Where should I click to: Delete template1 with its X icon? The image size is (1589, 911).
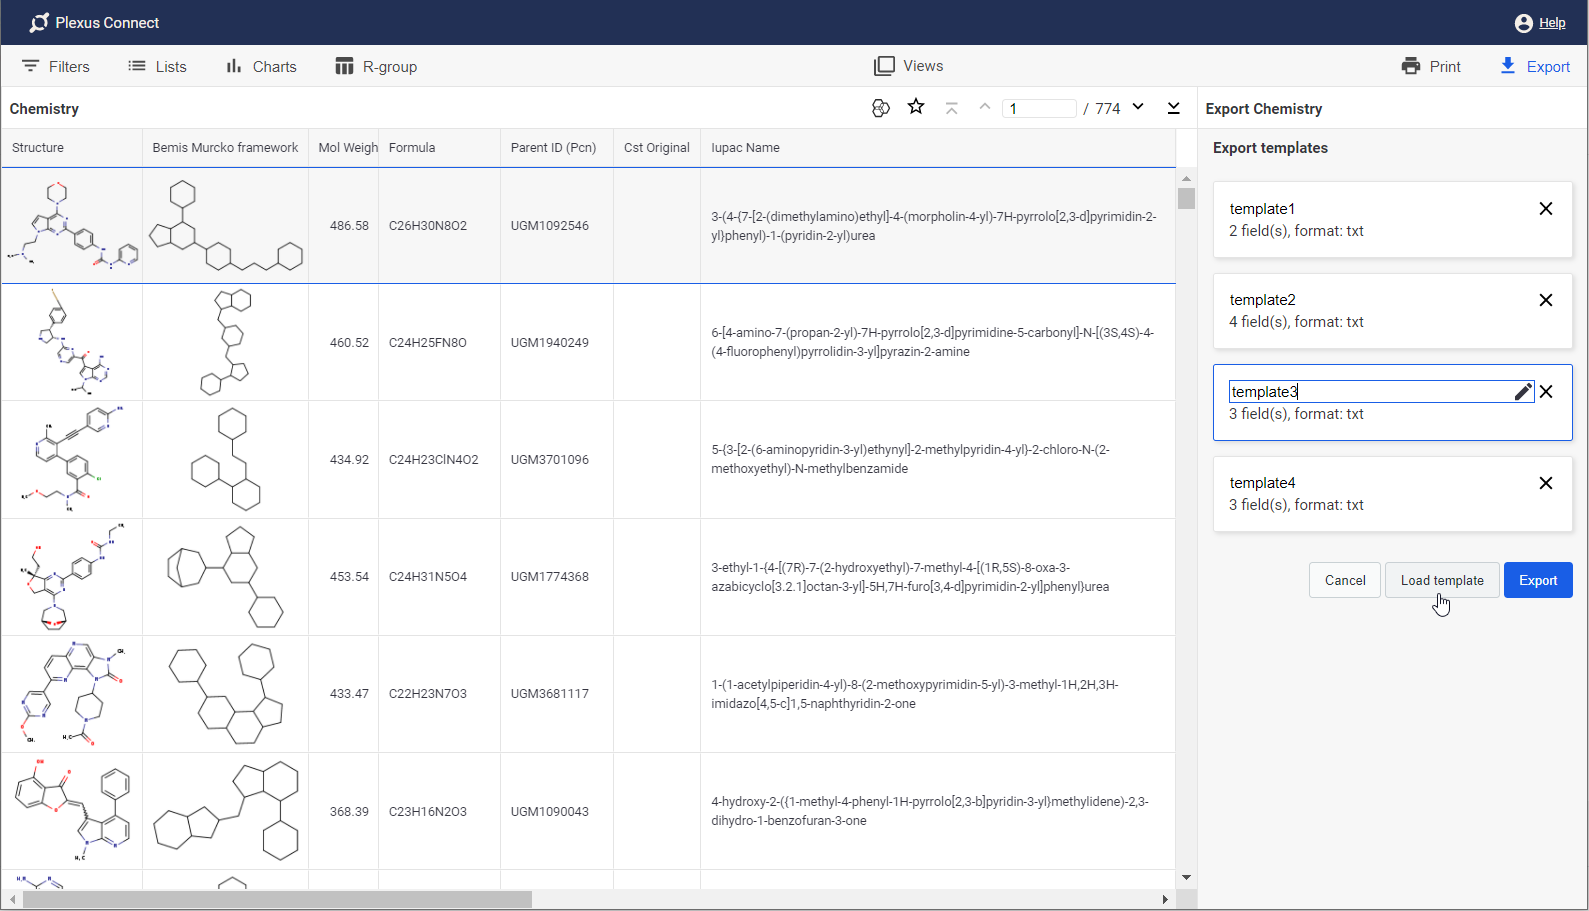click(x=1545, y=209)
